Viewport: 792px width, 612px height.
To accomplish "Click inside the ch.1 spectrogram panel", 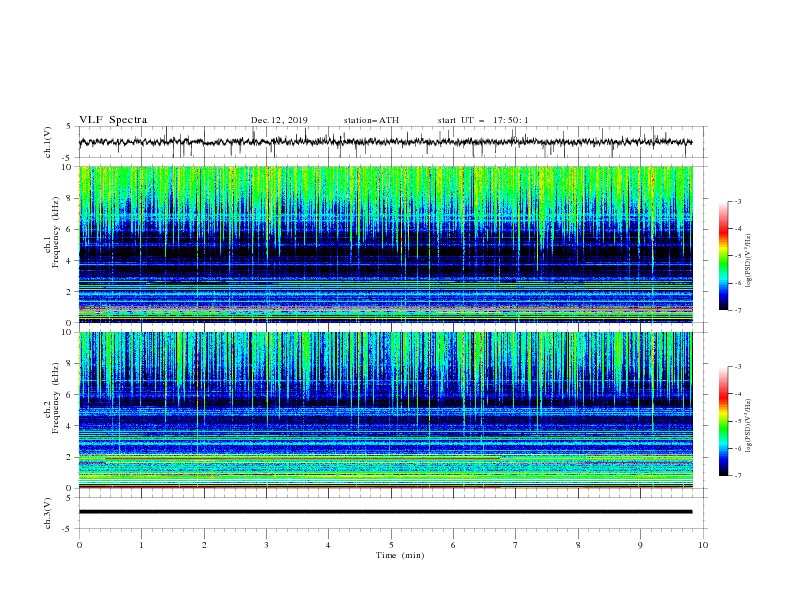I will coord(385,244).
